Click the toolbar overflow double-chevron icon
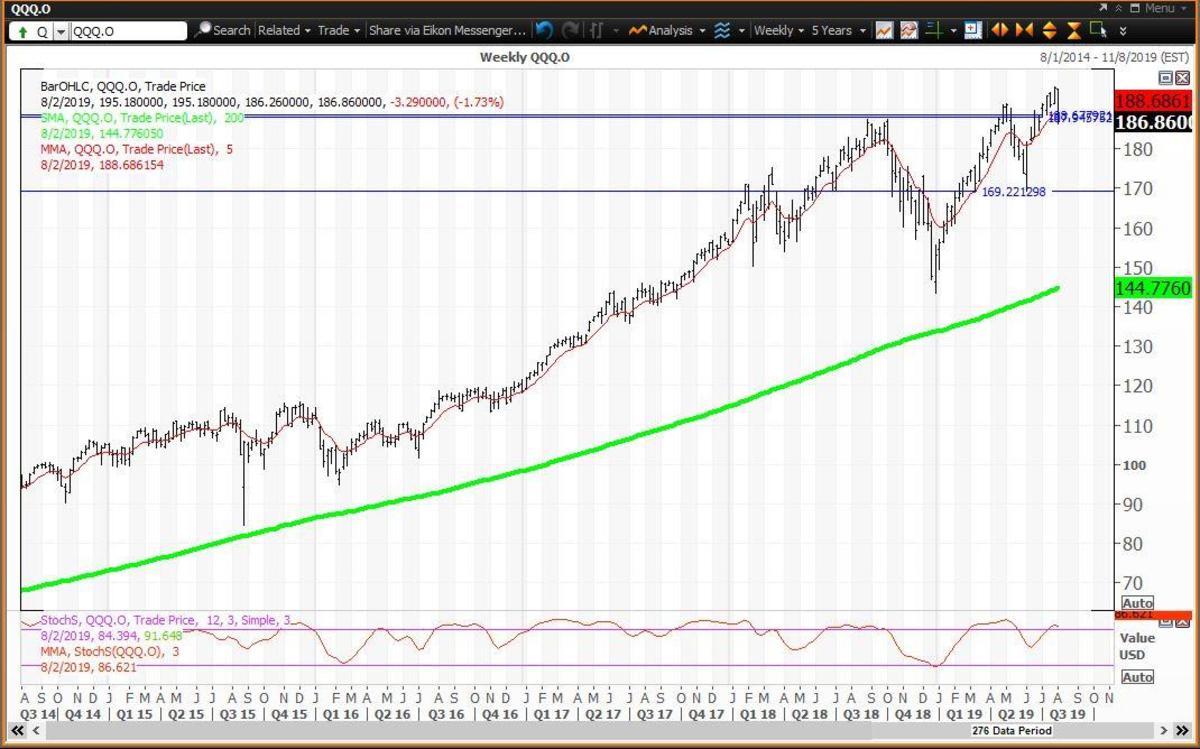The width and height of the screenshot is (1200, 749). pos(1123,31)
